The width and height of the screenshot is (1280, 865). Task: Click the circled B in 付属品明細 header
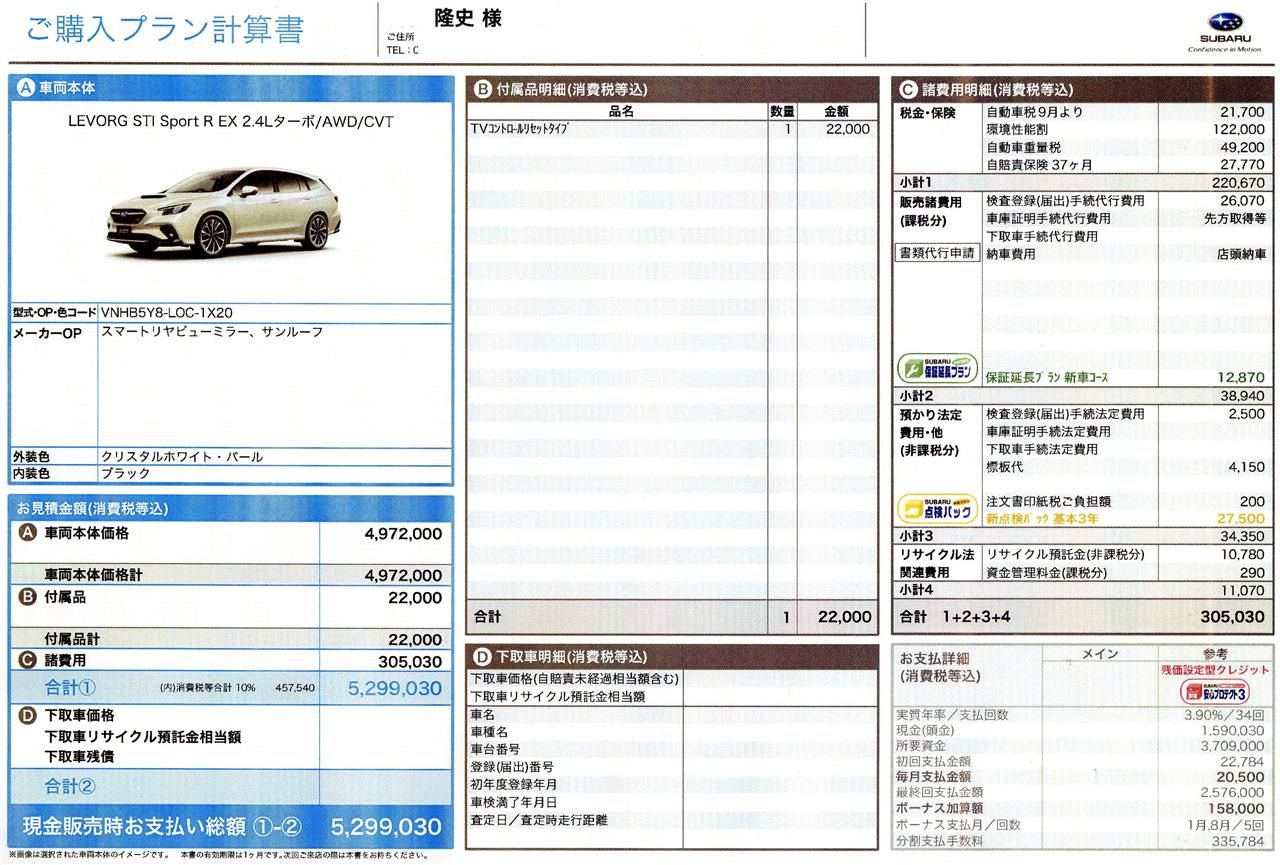click(482, 90)
